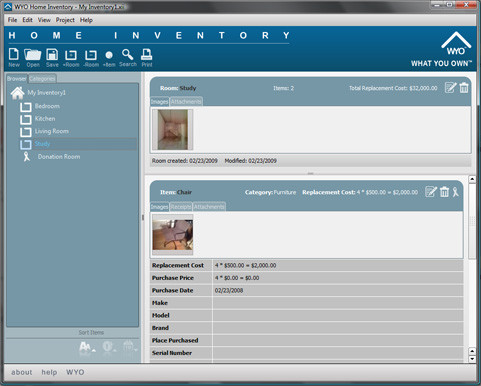The width and height of the screenshot is (481, 386).
Task: Click the New inventory toolbar icon
Action: coord(14,57)
